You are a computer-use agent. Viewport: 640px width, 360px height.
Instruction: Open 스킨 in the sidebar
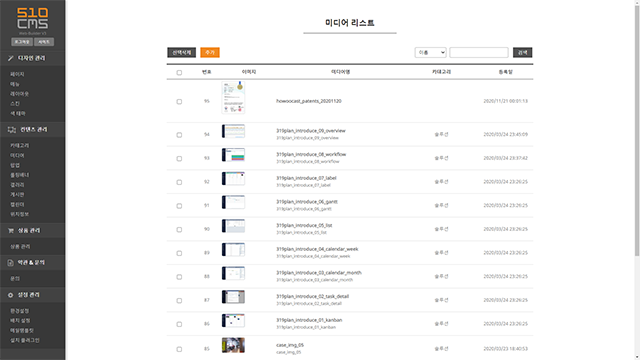(15, 104)
